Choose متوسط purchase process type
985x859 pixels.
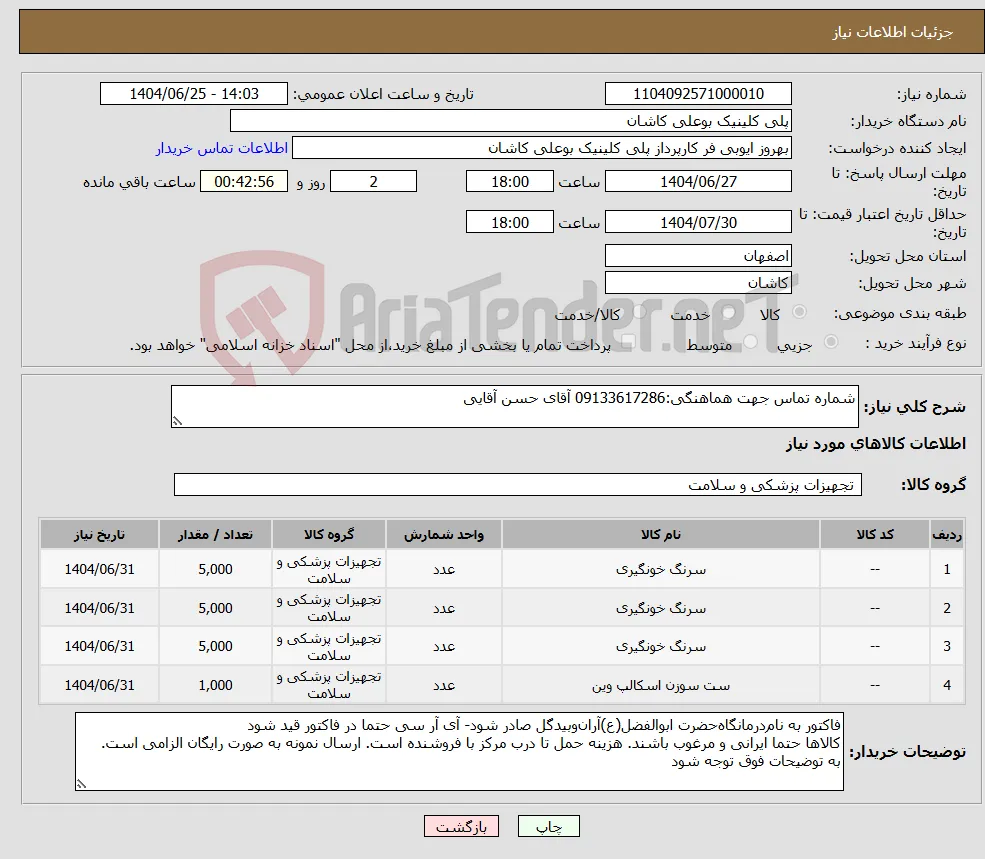pyautogui.click(x=750, y=342)
